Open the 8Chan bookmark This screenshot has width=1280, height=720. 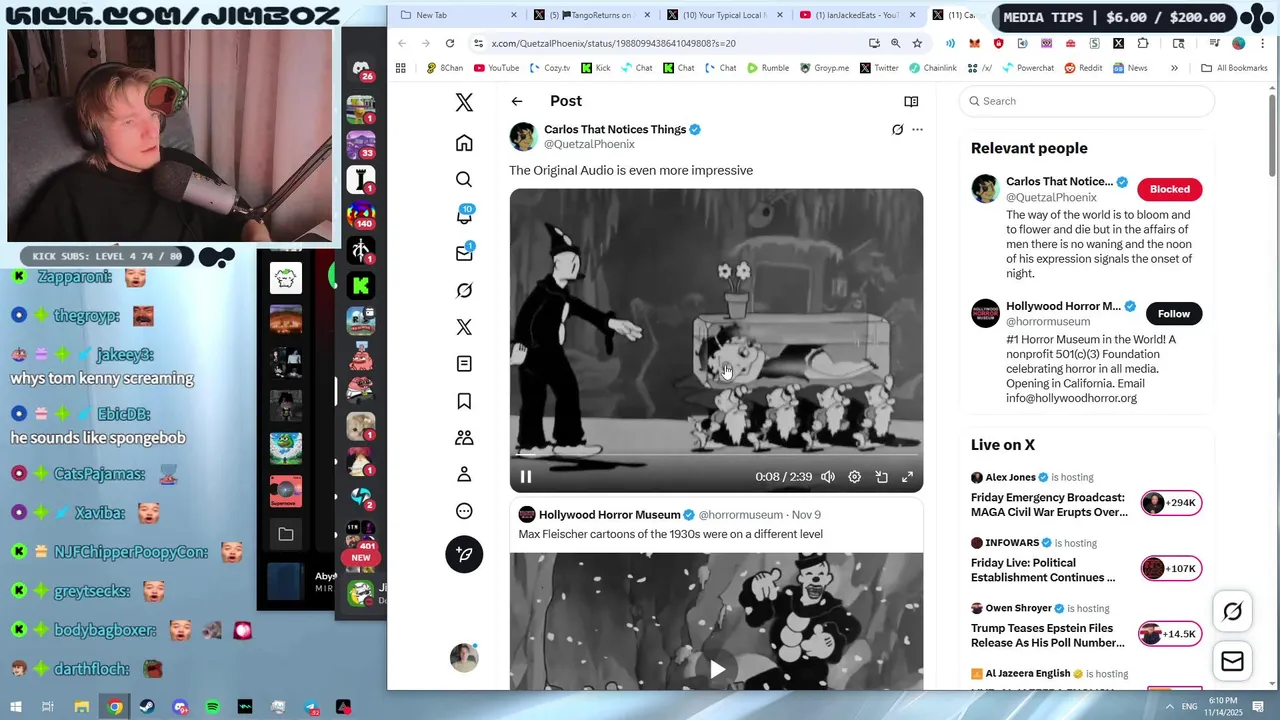click(445, 68)
